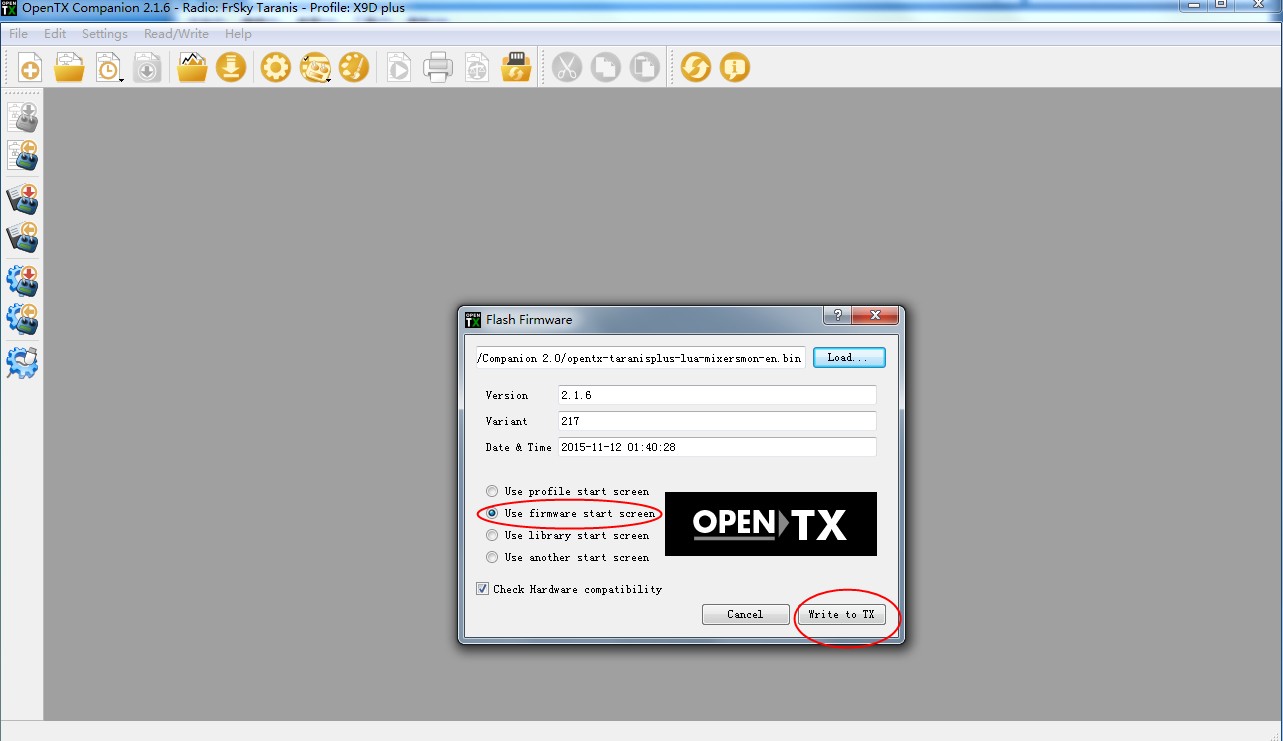Click the Simulate play-page toolbar icon
1283x741 pixels.
(398, 68)
